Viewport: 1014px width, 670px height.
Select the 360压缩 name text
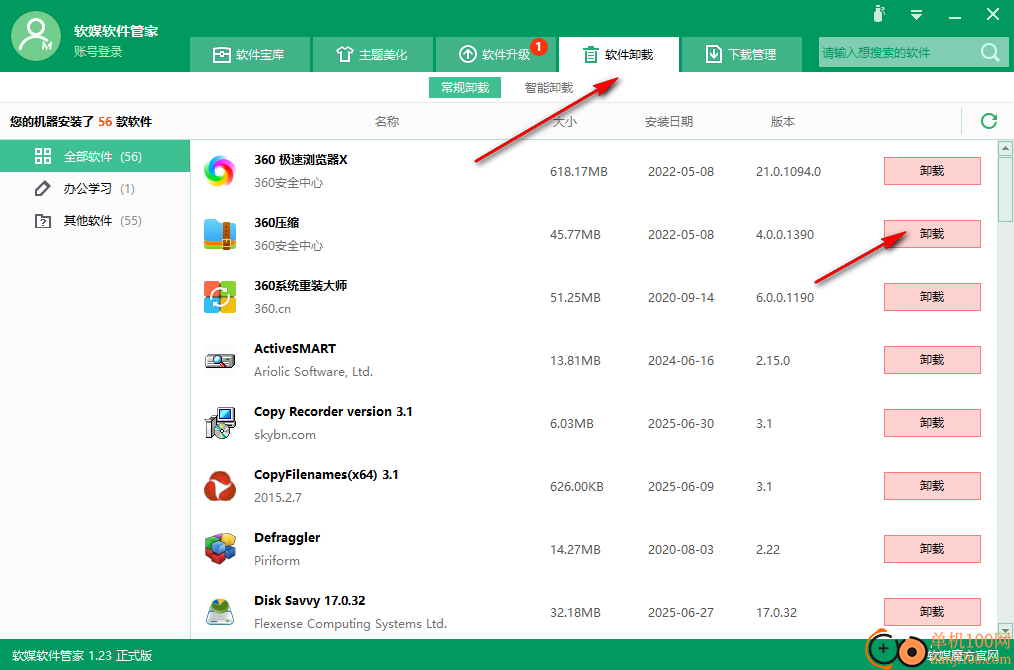[x=277, y=222]
